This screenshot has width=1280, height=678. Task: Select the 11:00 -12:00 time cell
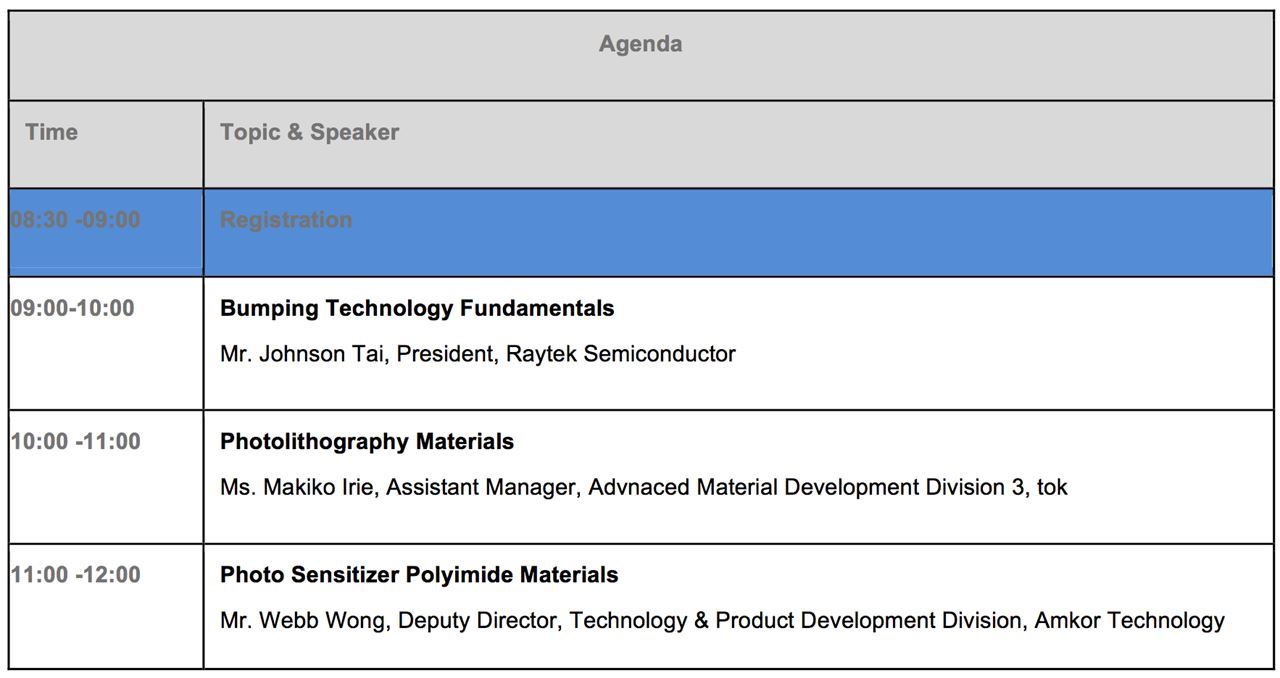point(76,575)
